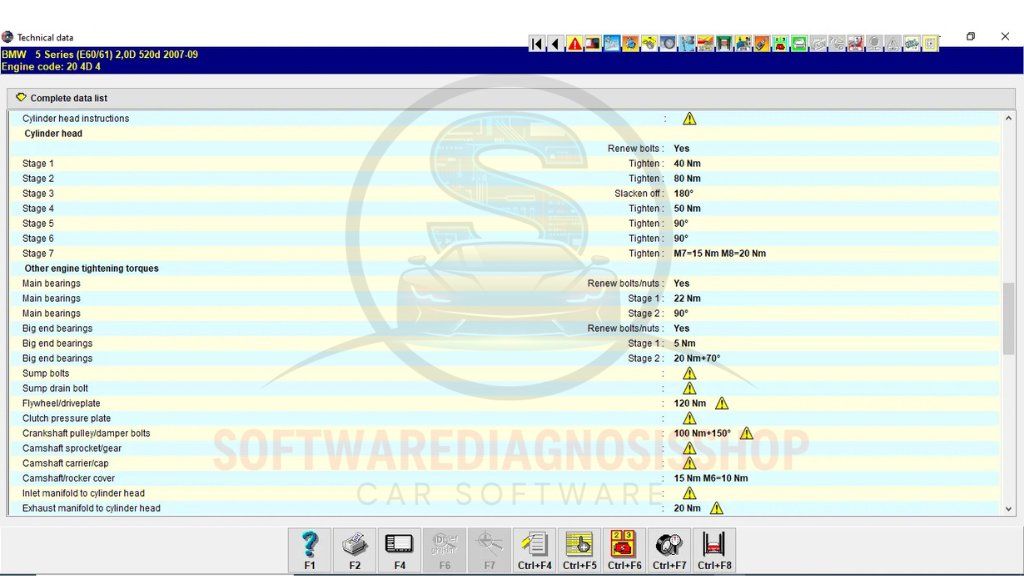Click the Ctrl+F4 notes editing button
The image size is (1024, 576).
pos(534,550)
